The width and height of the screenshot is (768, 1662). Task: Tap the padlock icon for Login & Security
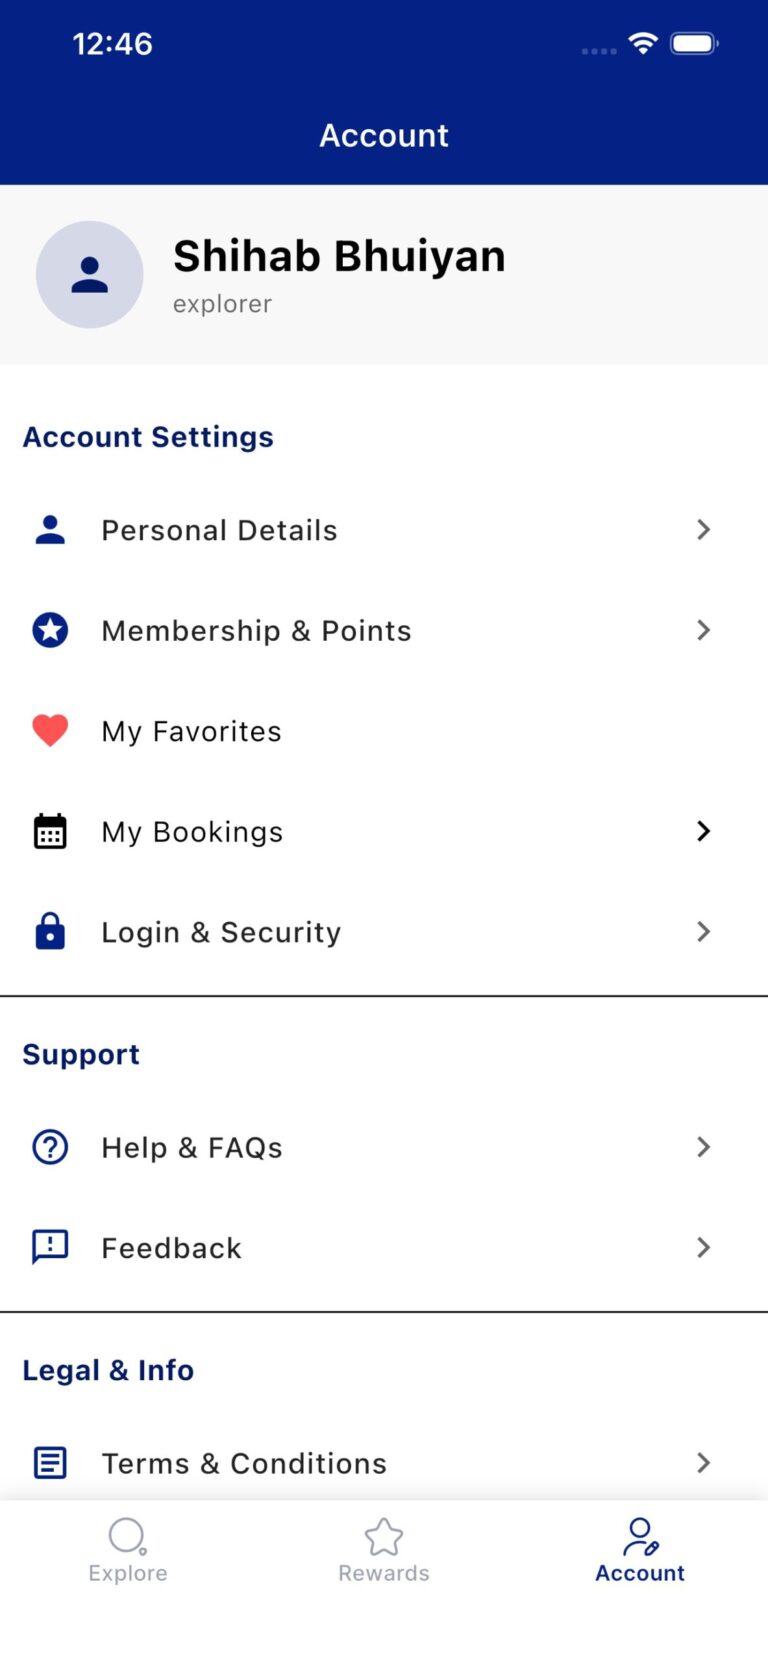pyautogui.click(x=50, y=931)
